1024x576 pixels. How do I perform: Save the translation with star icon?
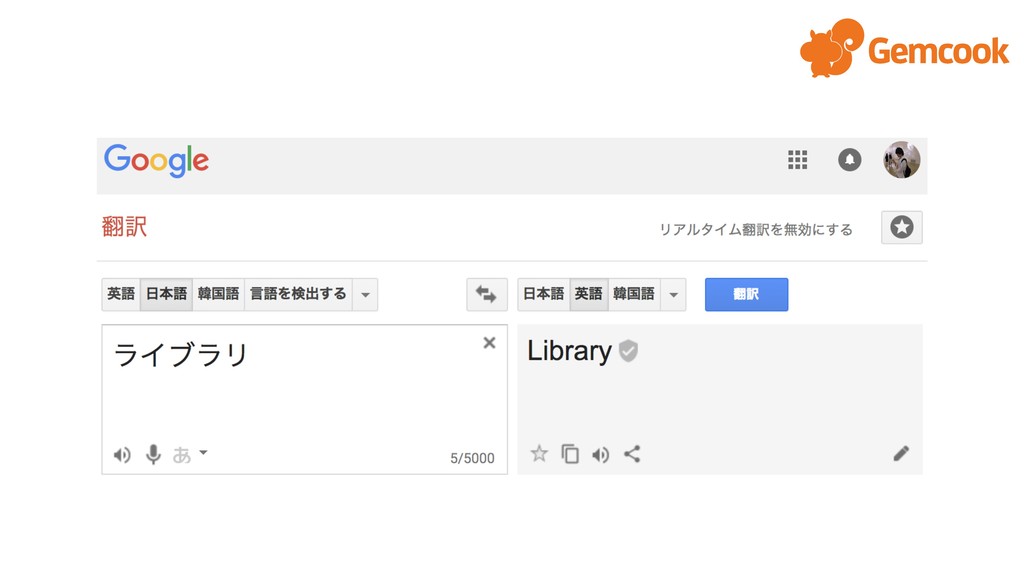pyautogui.click(x=539, y=453)
